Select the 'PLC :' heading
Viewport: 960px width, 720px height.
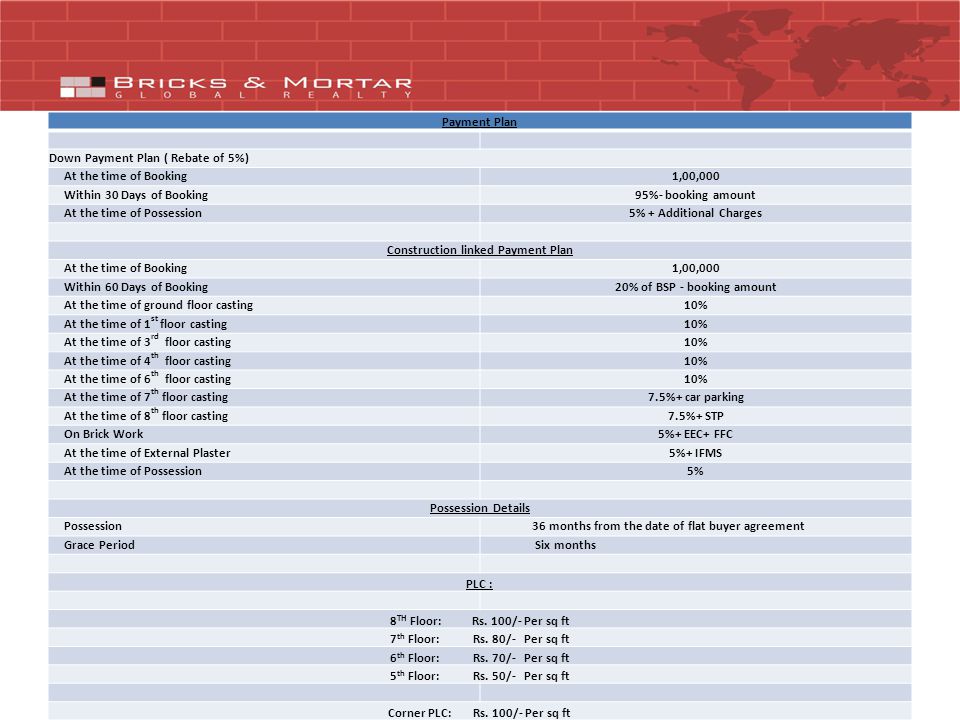(479, 584)
